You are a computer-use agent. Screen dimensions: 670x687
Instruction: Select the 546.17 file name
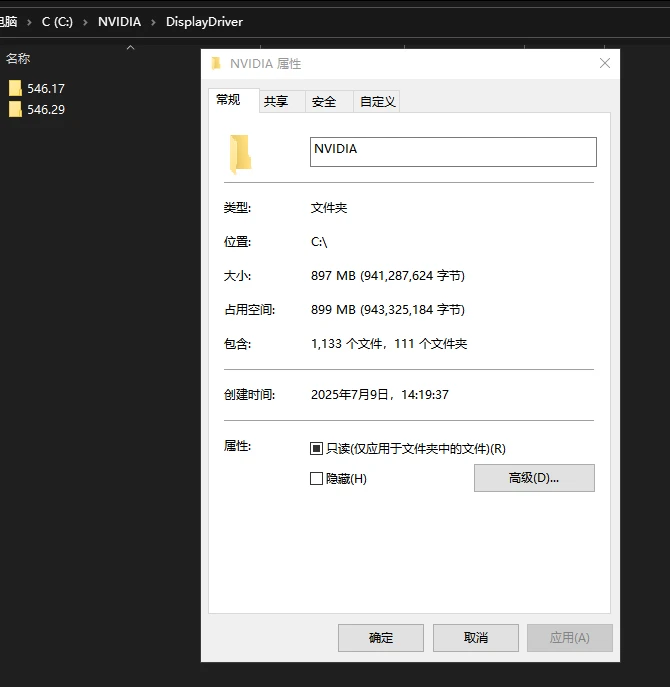pos(46,89)
